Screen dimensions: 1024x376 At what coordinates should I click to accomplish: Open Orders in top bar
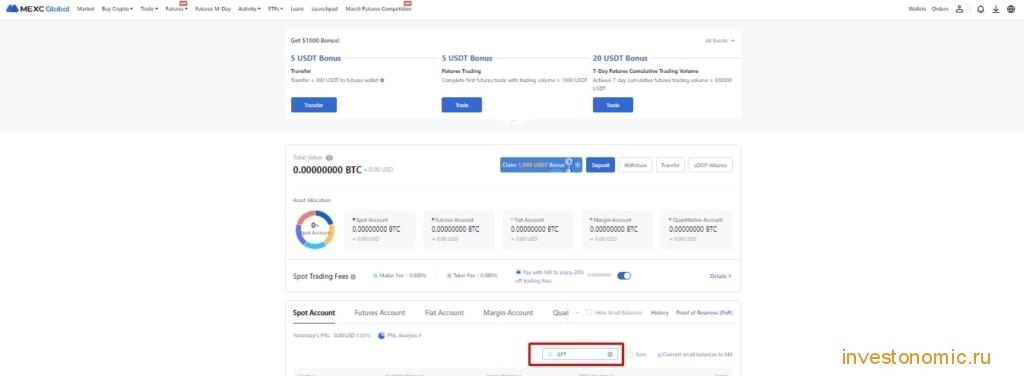pyautogui.click(x=940, y=9)
